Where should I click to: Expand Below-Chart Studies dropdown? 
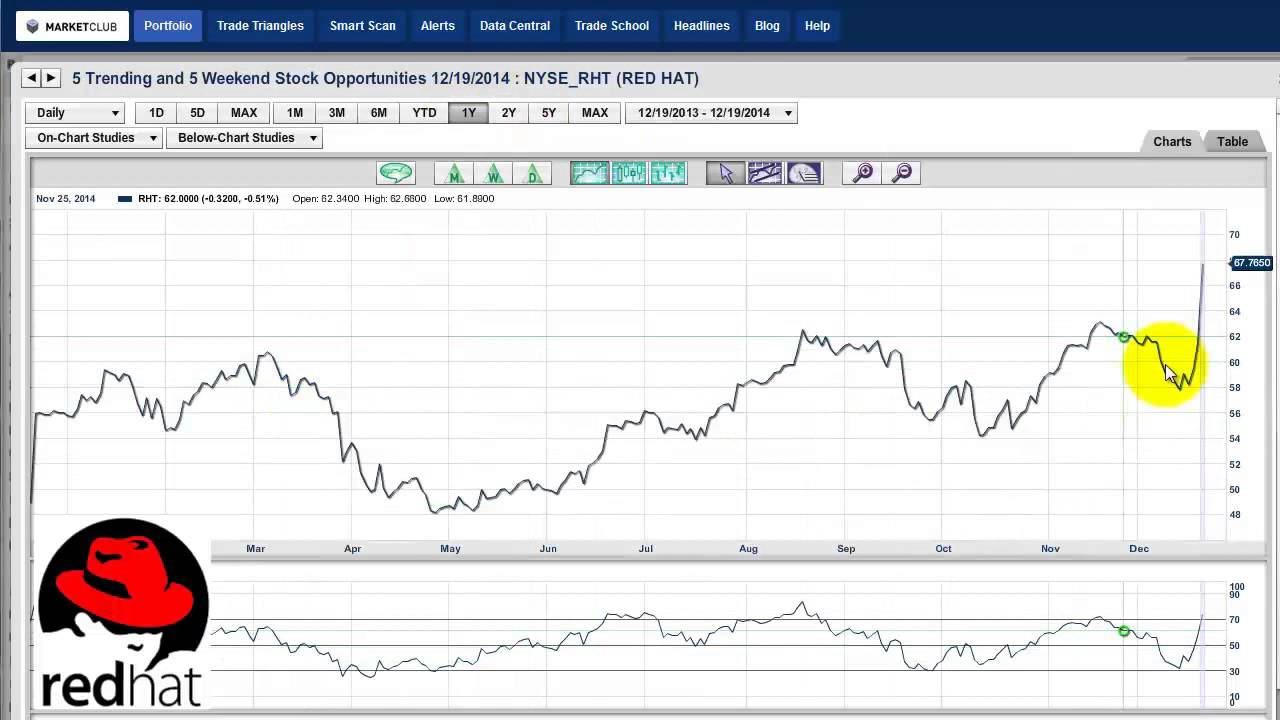click(x=245, y=138)
